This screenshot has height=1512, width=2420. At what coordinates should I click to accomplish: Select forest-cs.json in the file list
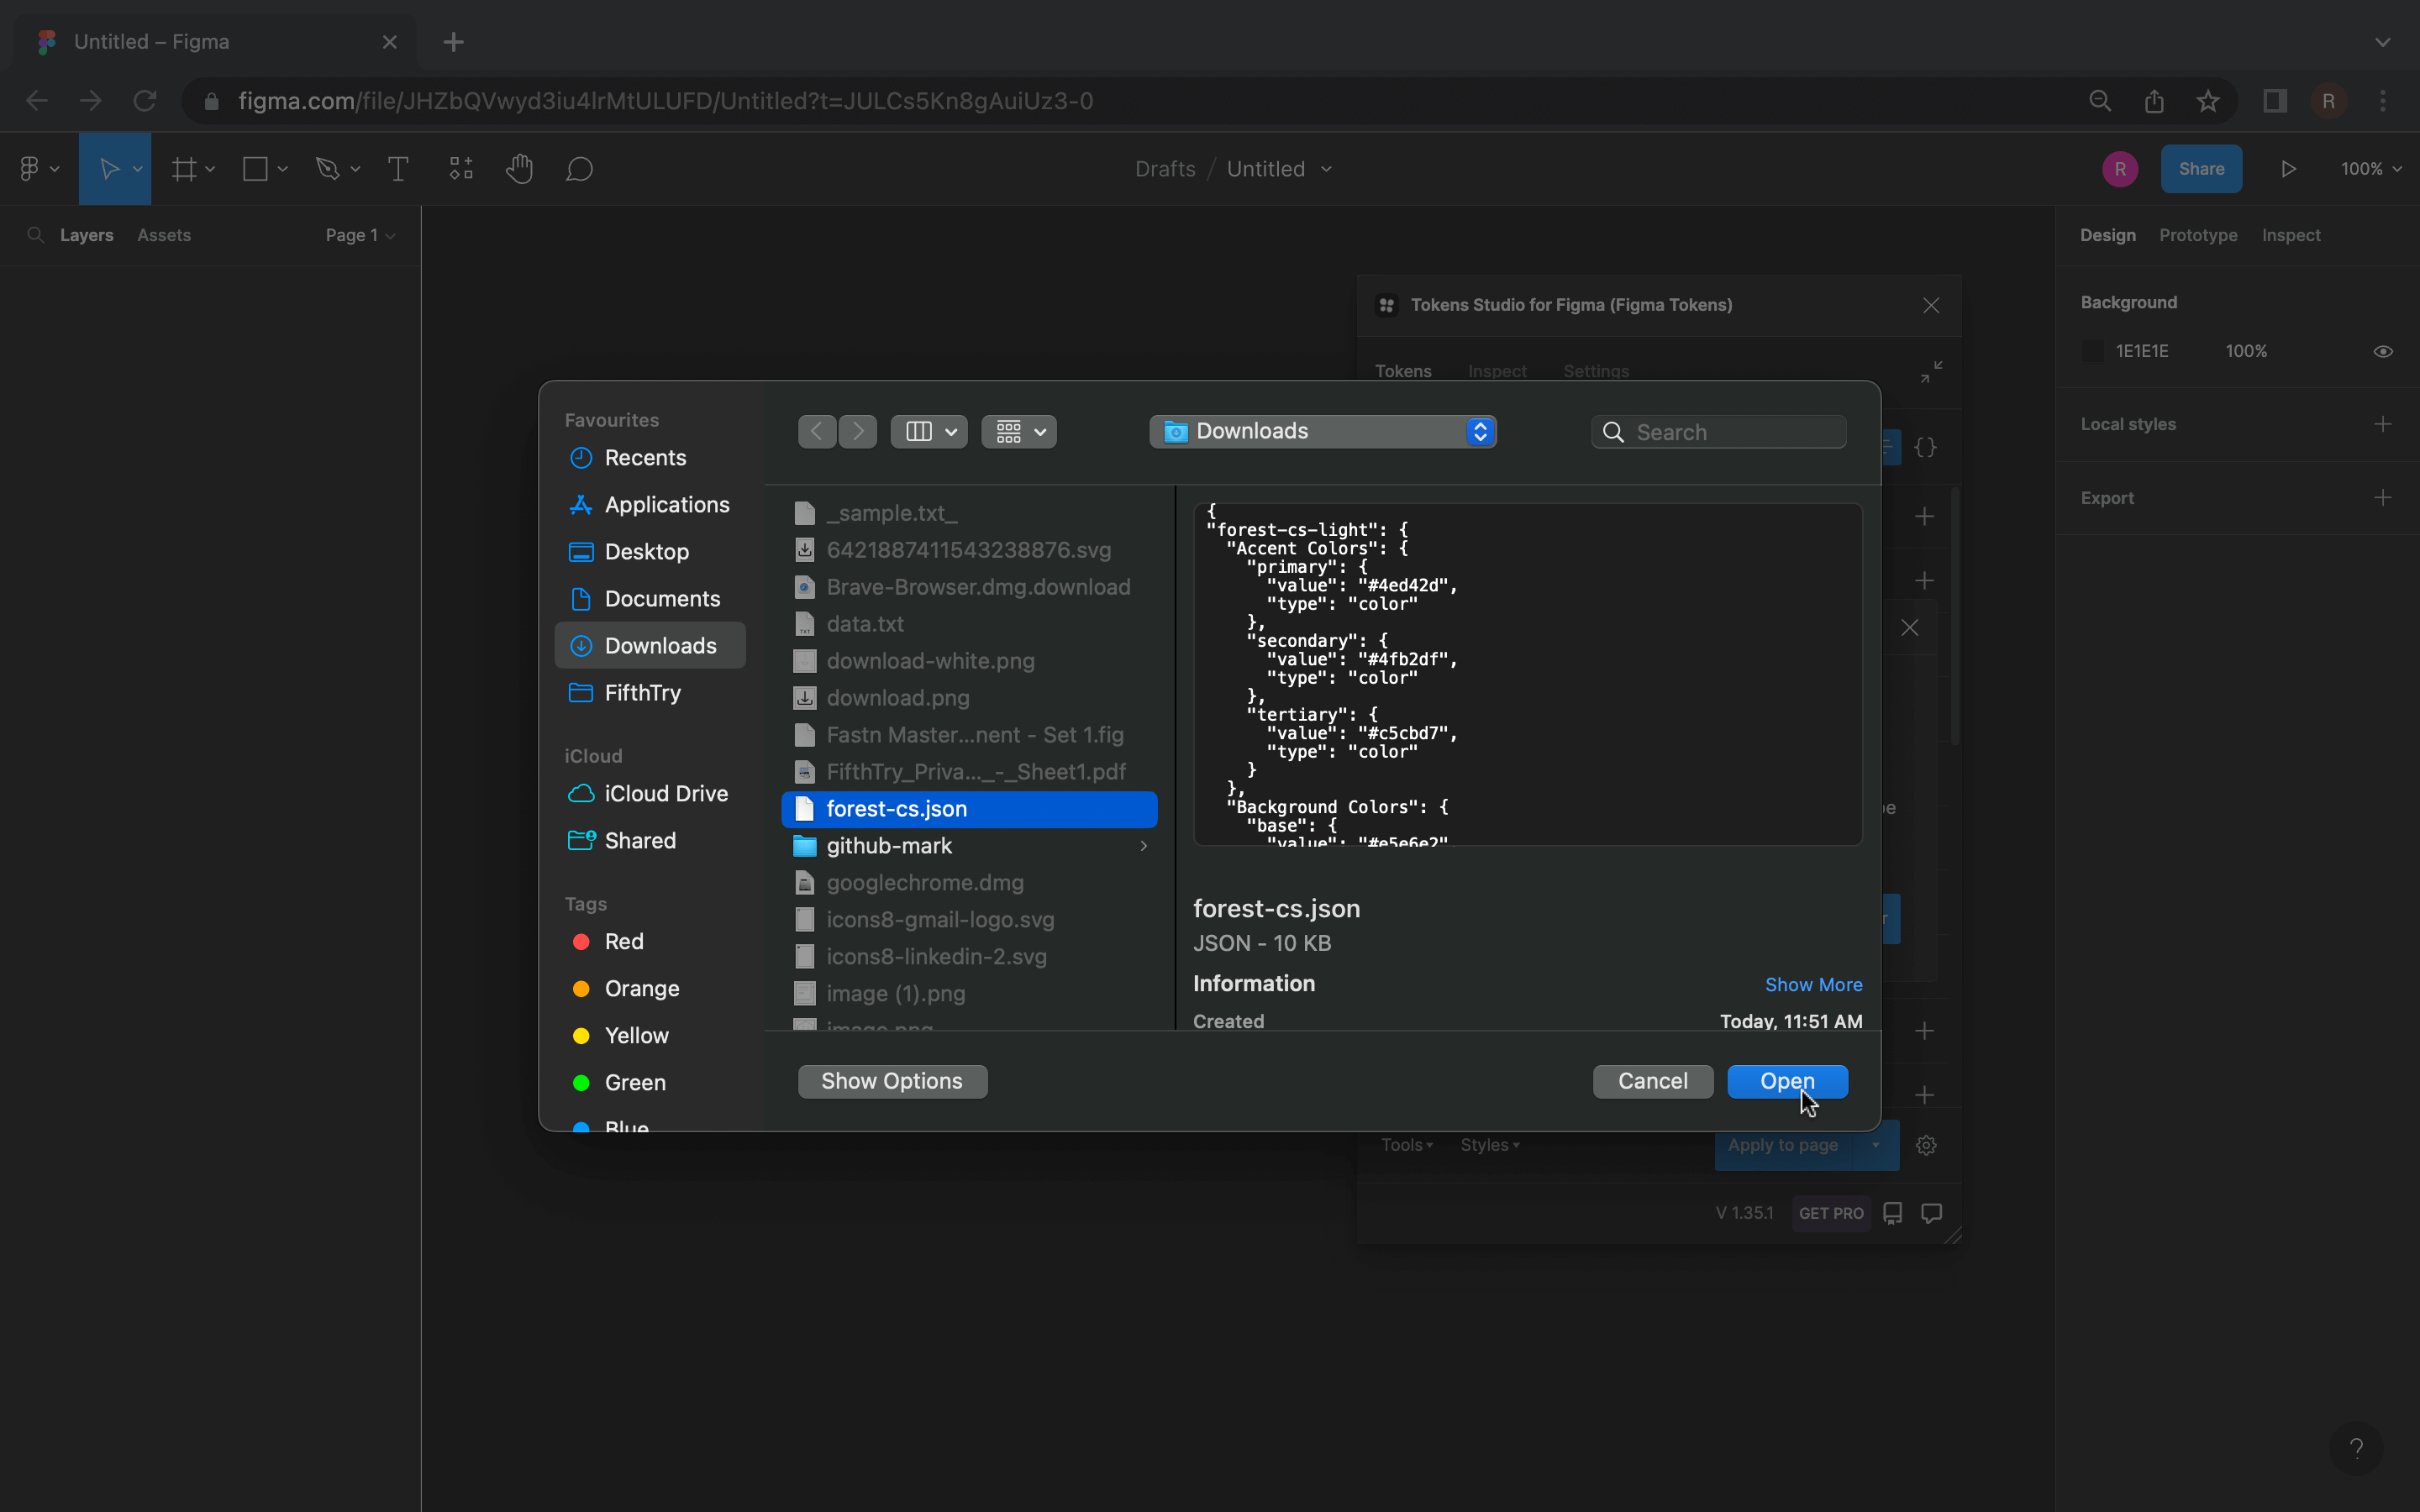coord(969,809)
